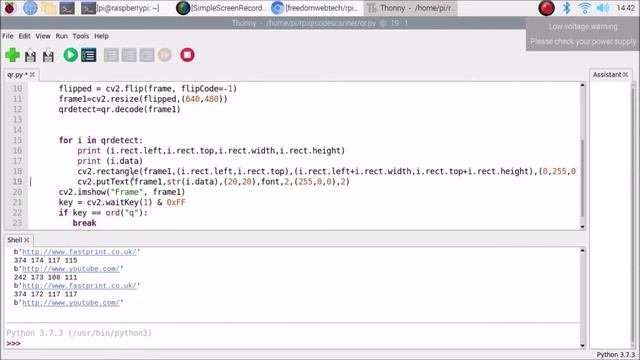This screenshot has width=640, height=360.
Task: Open youtube.com link above '242 173 108 111'
Action: (x=71, y=269)
